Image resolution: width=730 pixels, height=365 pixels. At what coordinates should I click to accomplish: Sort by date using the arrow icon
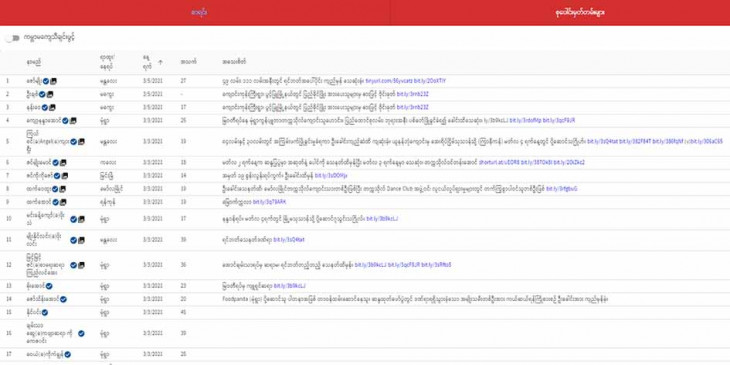click(161, 61)
